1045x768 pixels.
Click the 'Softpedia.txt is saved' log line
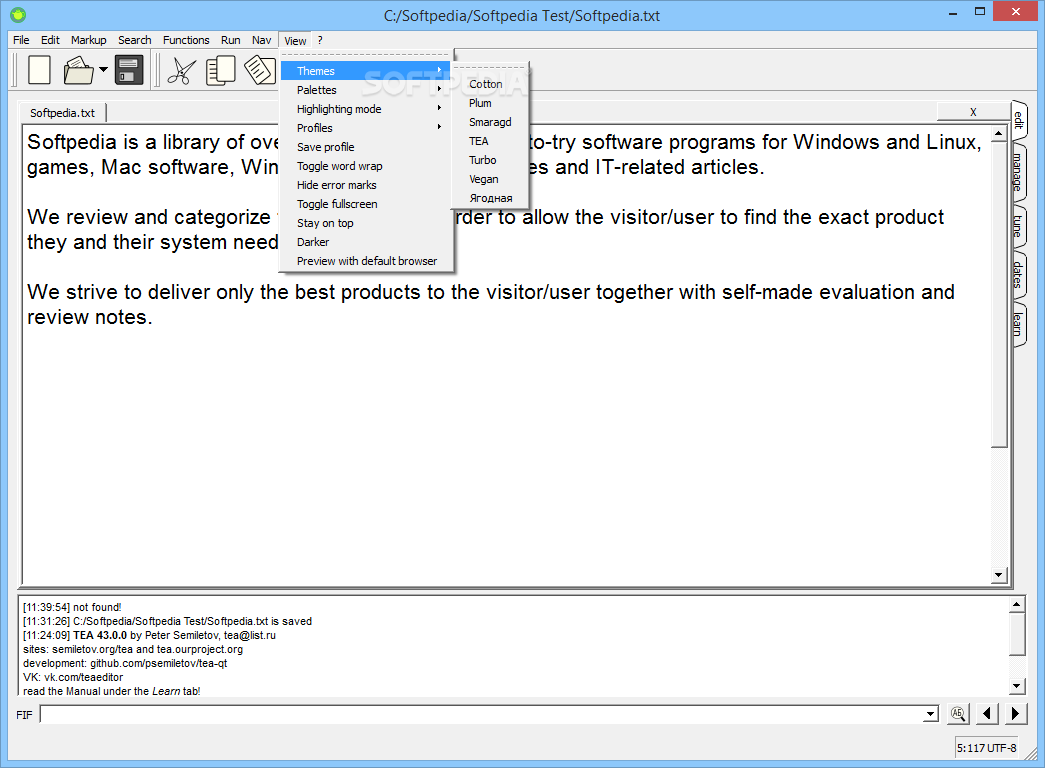click(167, 621)
